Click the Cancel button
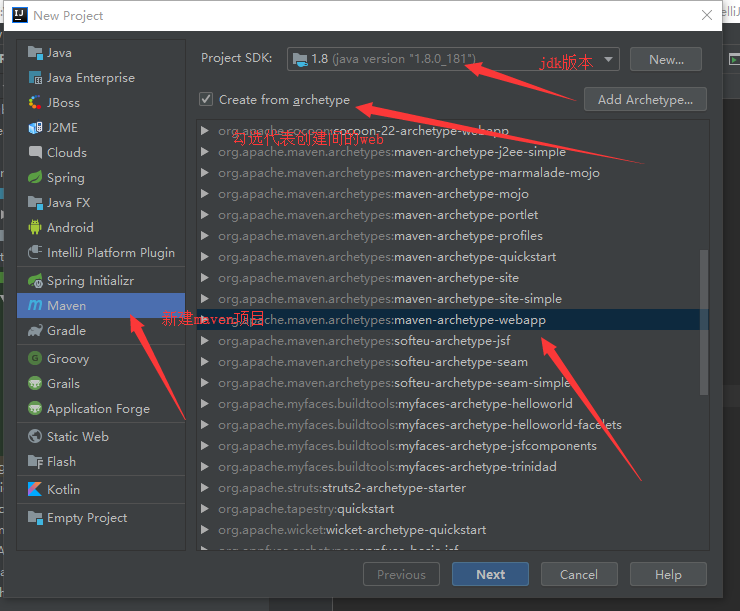740x611 pixels. (579, 574)
